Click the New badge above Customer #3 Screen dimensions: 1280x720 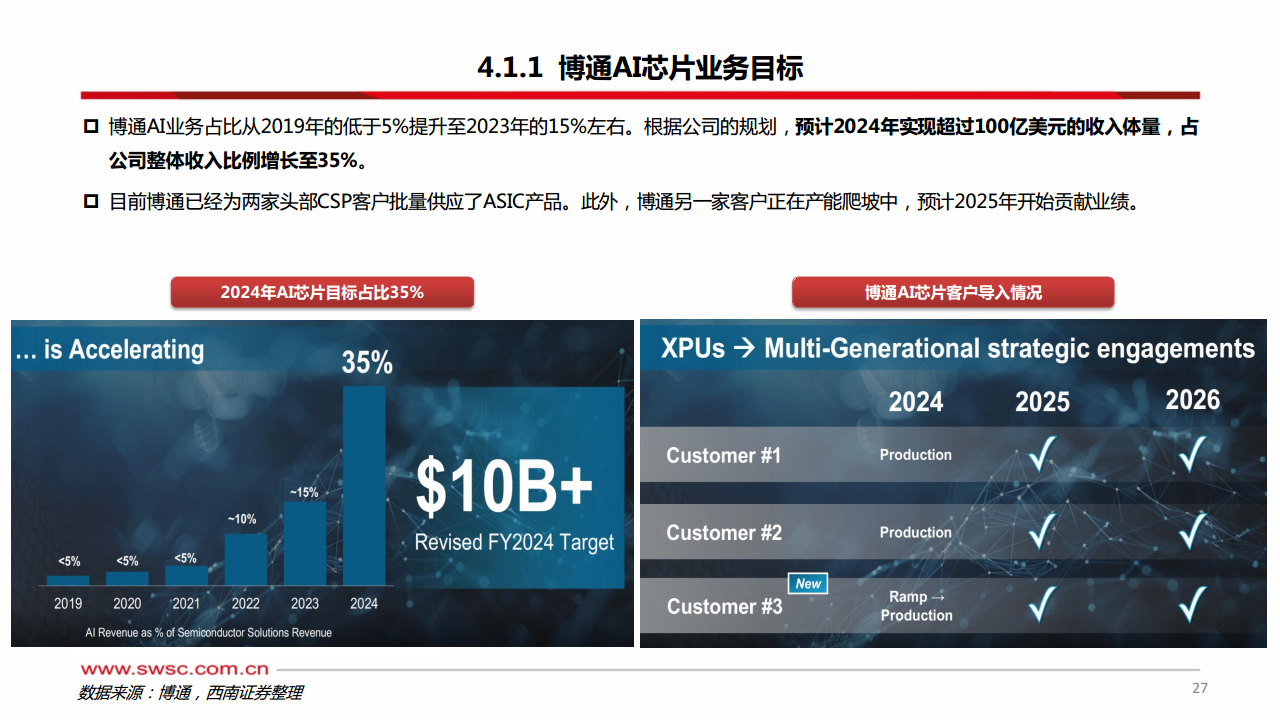click(x=808, y=584)
